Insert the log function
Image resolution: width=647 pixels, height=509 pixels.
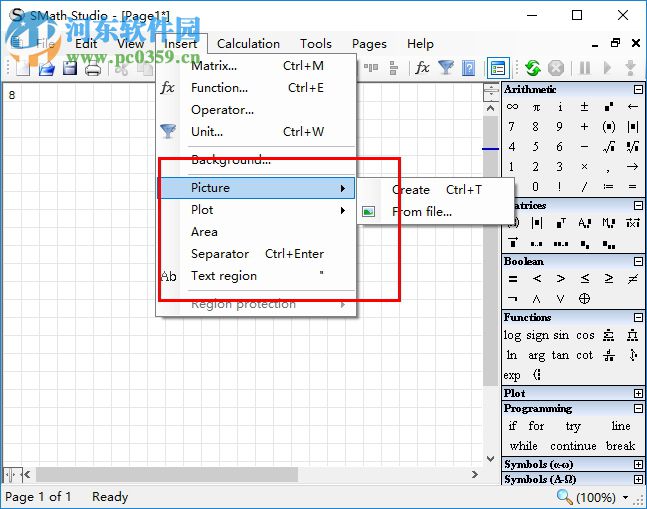tap(512, 335)
